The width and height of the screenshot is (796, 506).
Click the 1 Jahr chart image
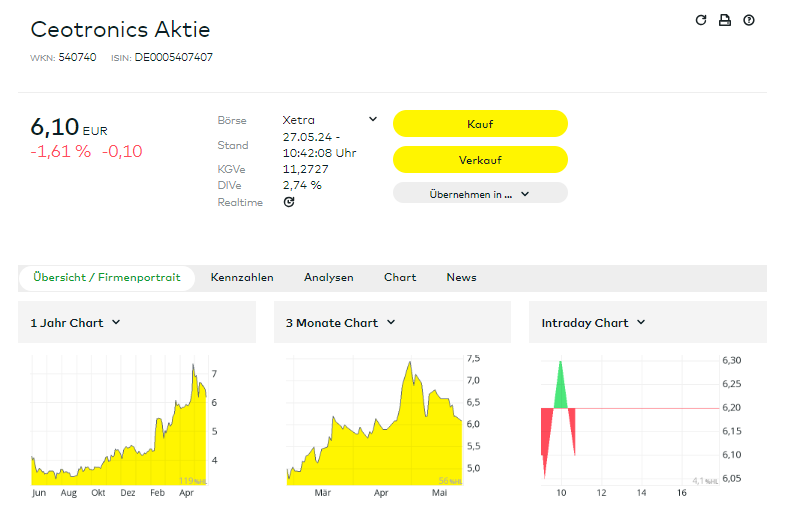pos(125,426)
